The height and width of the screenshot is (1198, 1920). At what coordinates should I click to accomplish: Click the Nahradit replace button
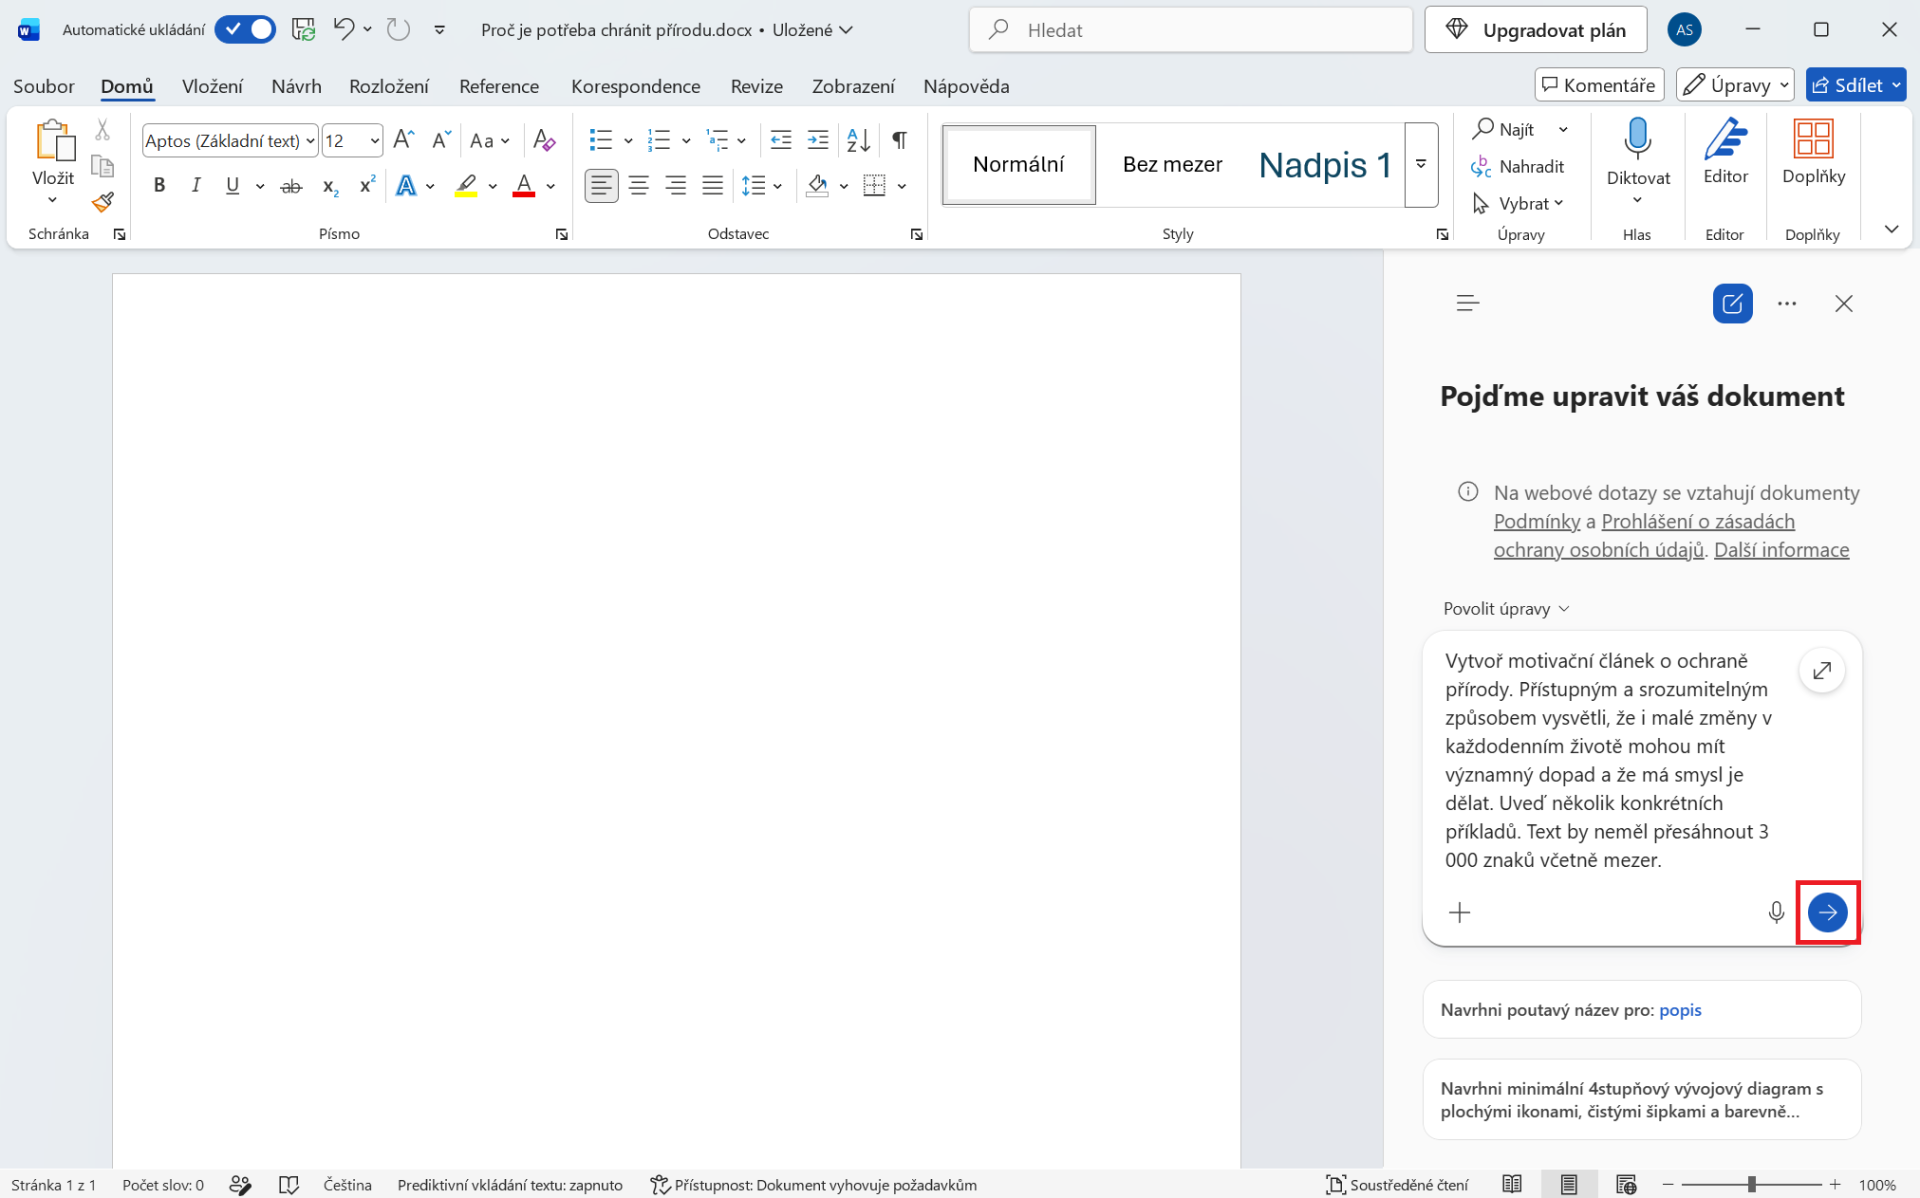point(1517,166)
